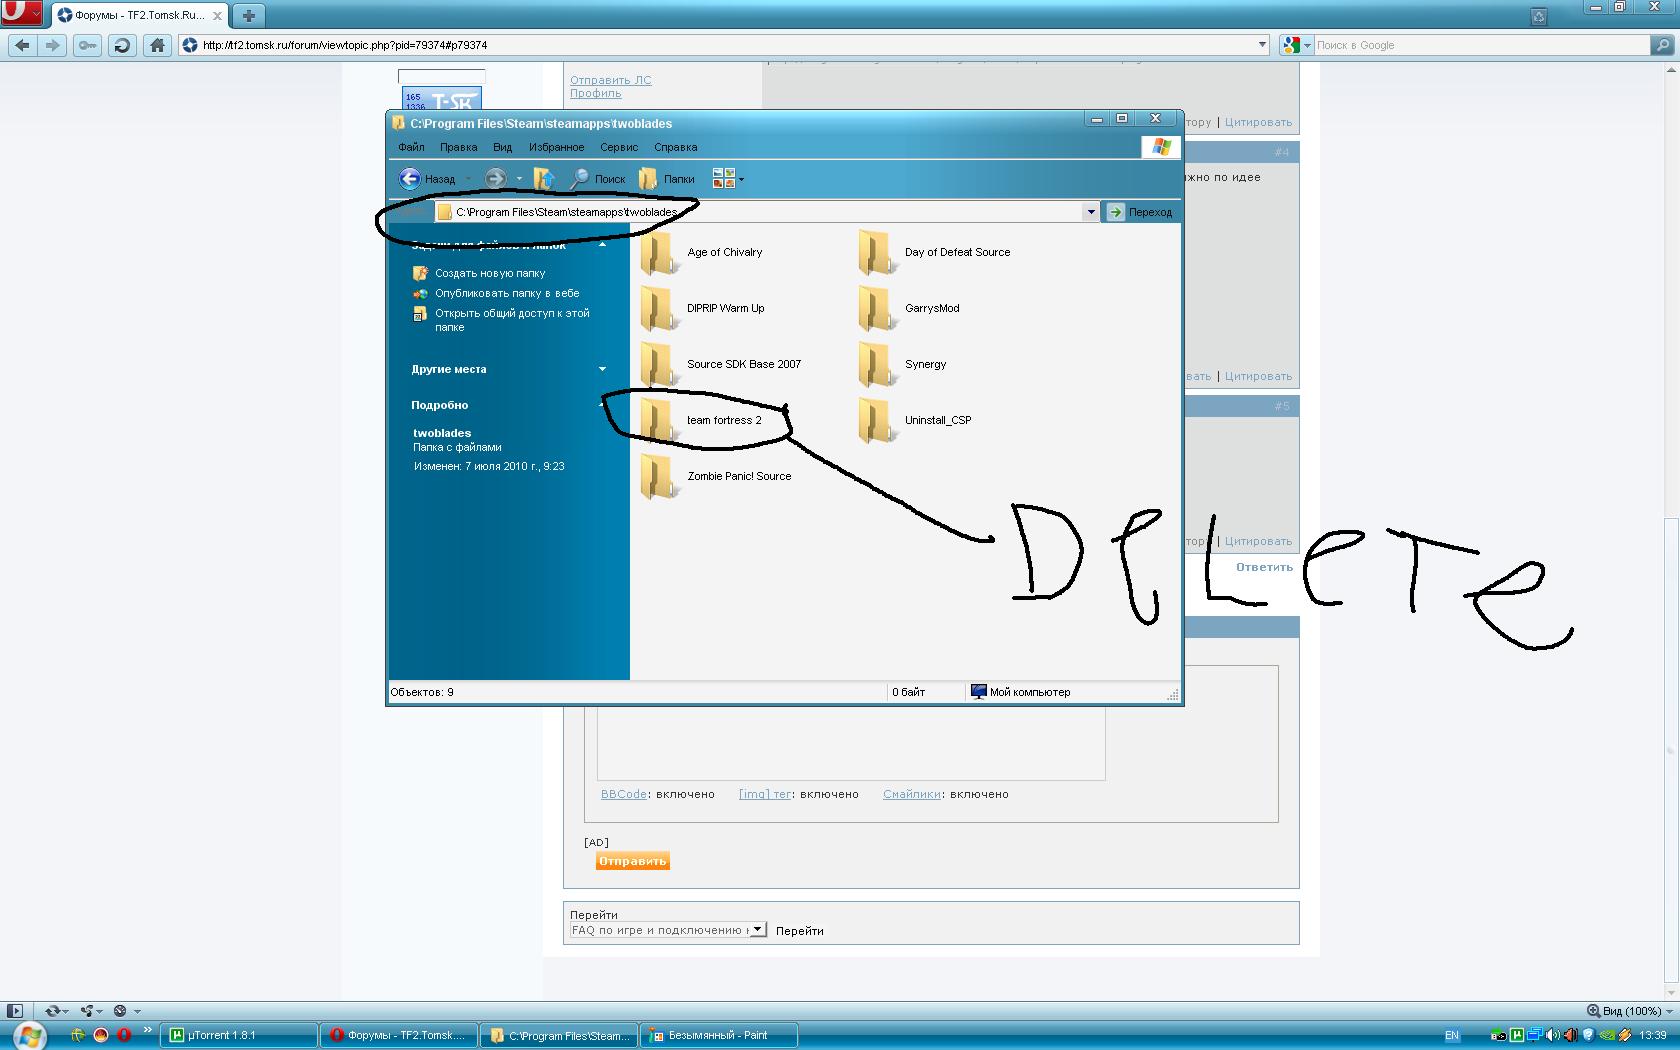The height and width of the screenshot is (1050, 1680).
Task: Expand the address bar history dropdown
Action: (1262, 45)
